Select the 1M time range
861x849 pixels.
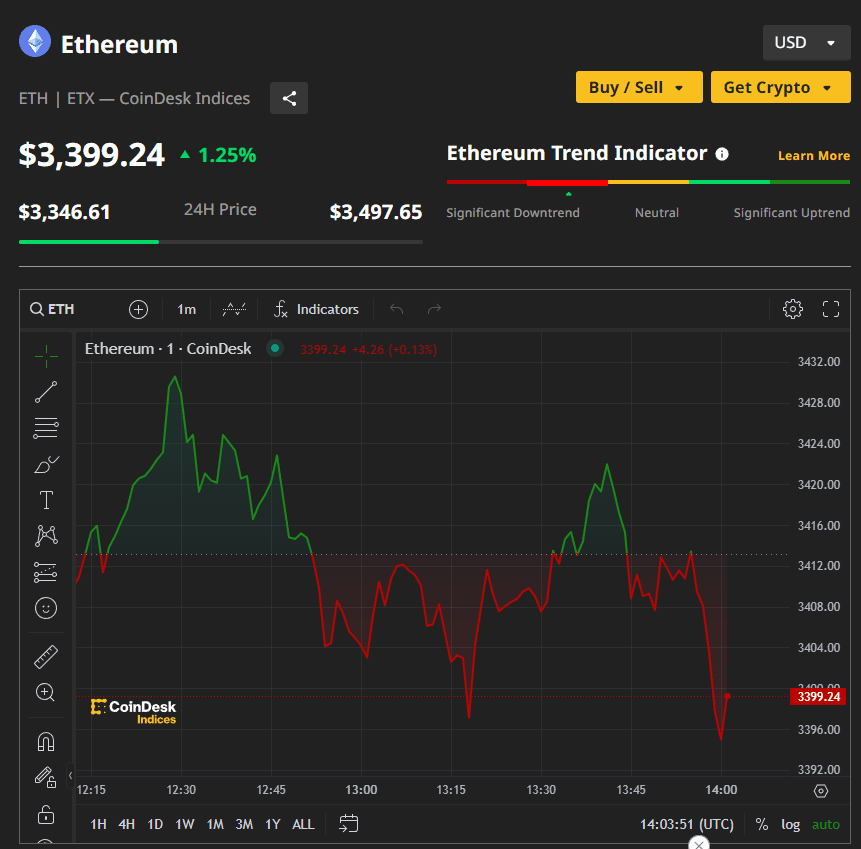point(215,824)
